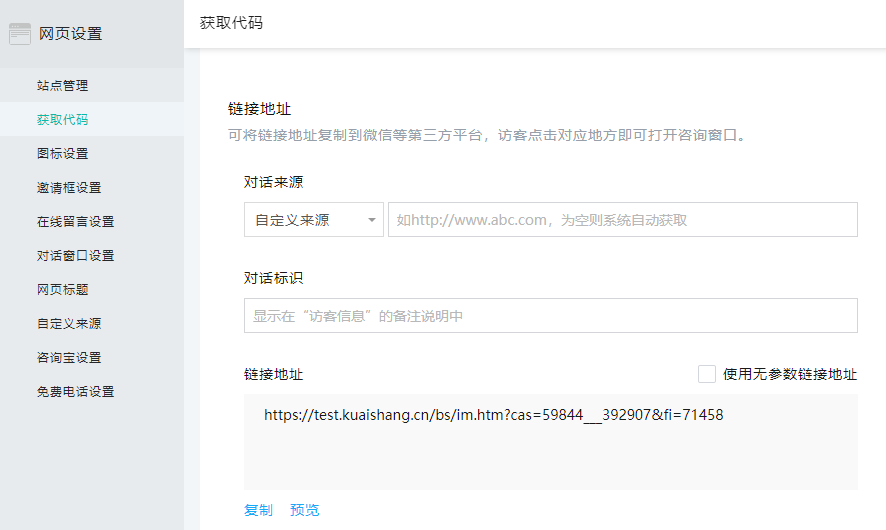The image size is (886, 530).
Task: Open 网页标题 settings
Action: coord(62,290)
